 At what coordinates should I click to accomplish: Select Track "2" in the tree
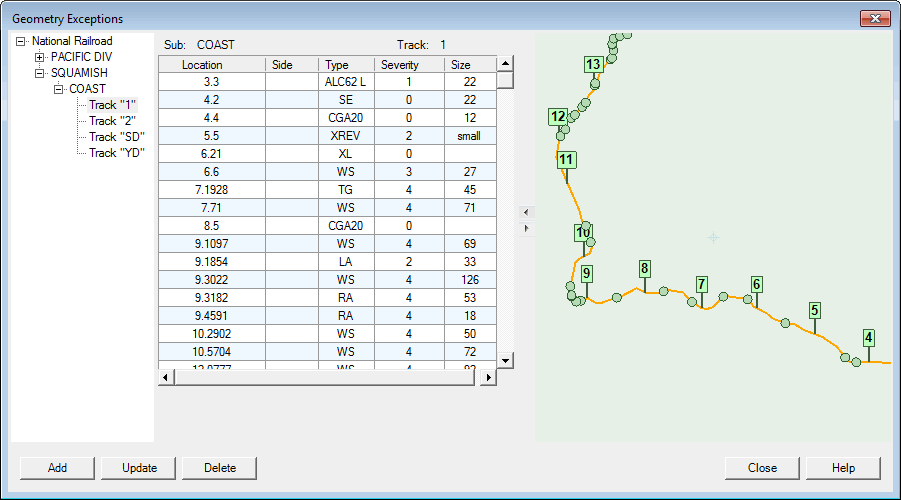[x=112, y=121]
